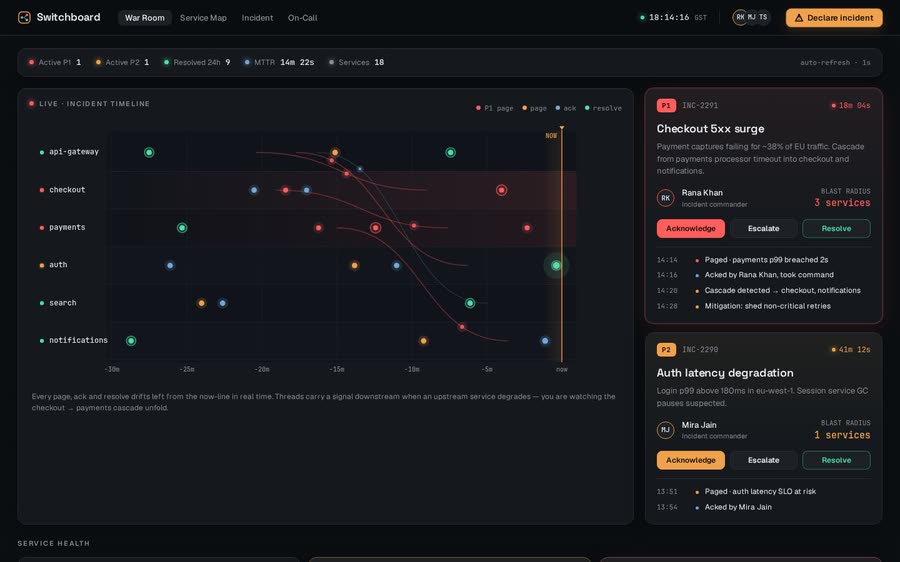Toggle the P1 page legend filter
Viewport: 900px width, 562px height.
click(494, 108)
